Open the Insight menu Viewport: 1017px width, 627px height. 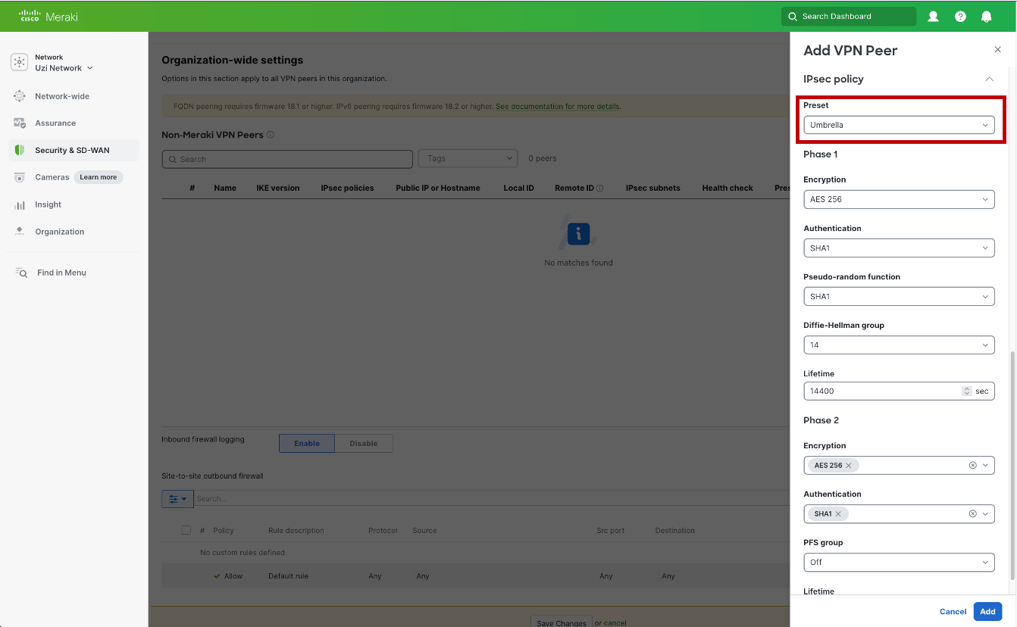point(48,205)
